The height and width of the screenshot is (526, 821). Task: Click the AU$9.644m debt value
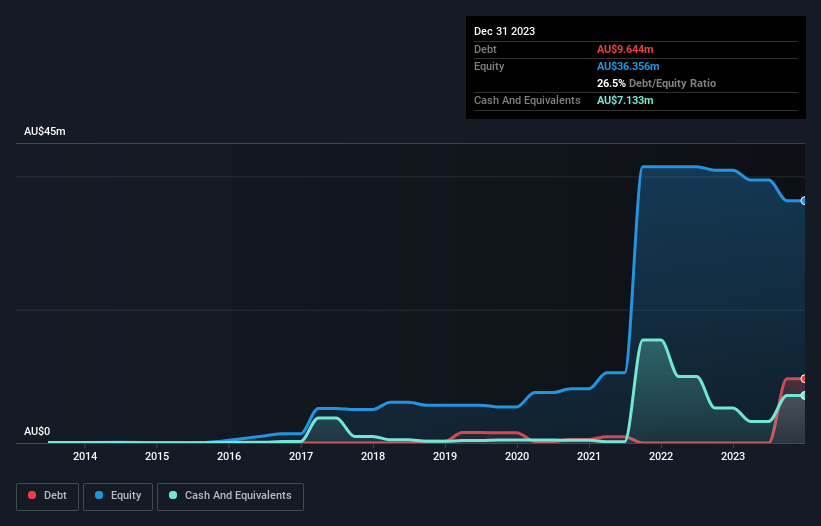tap(625, 49)
